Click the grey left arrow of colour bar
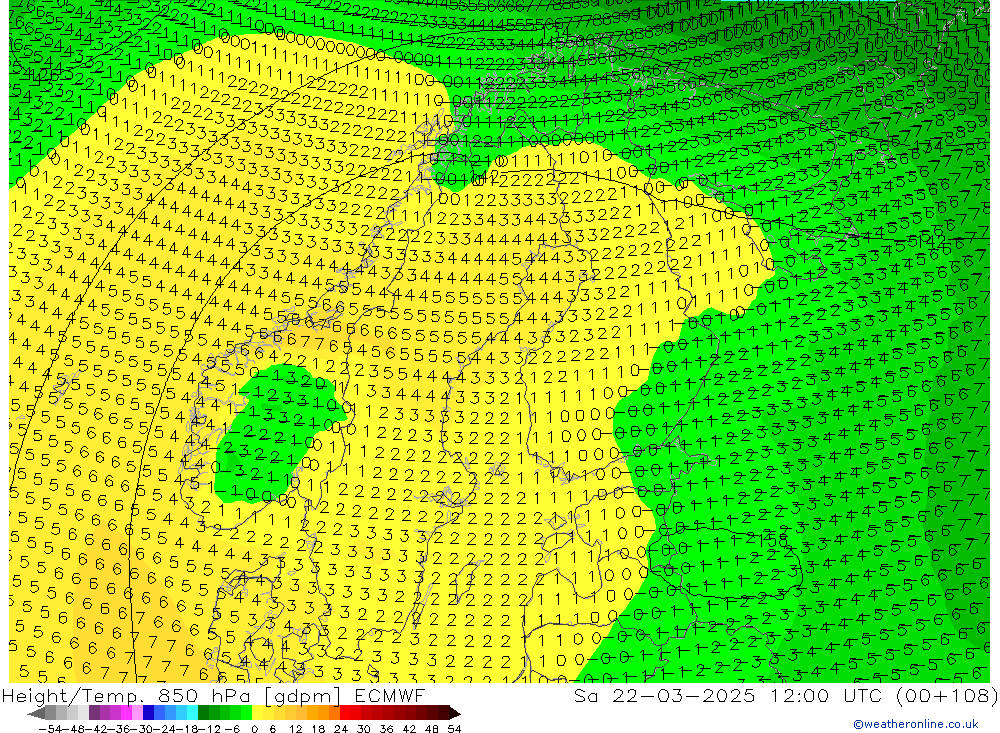This screenshot has height=733, width=1000. coord(36,714)
